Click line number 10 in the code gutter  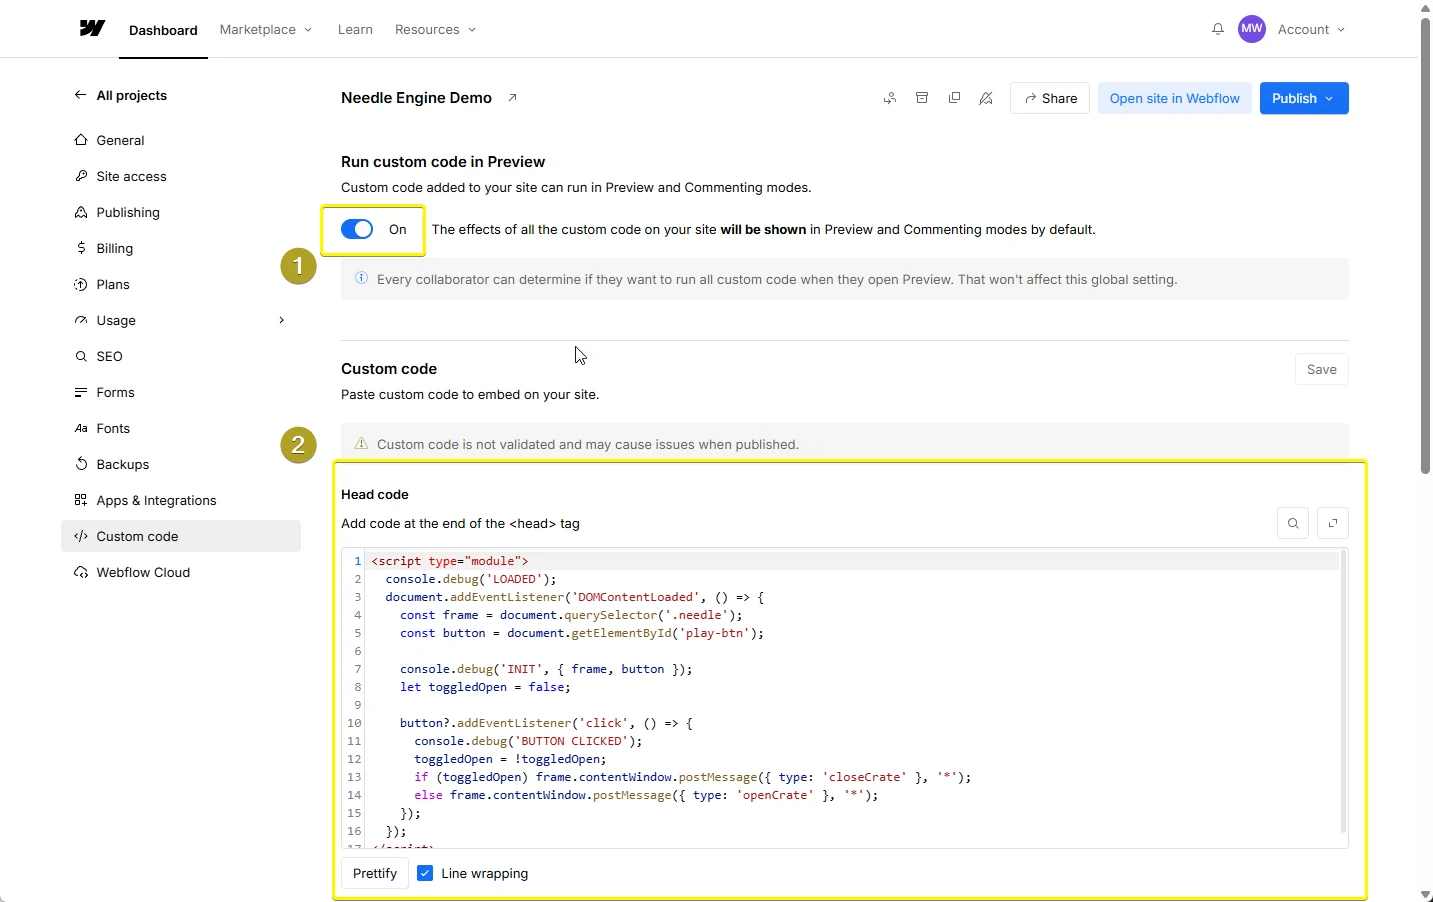click(354, 723)
